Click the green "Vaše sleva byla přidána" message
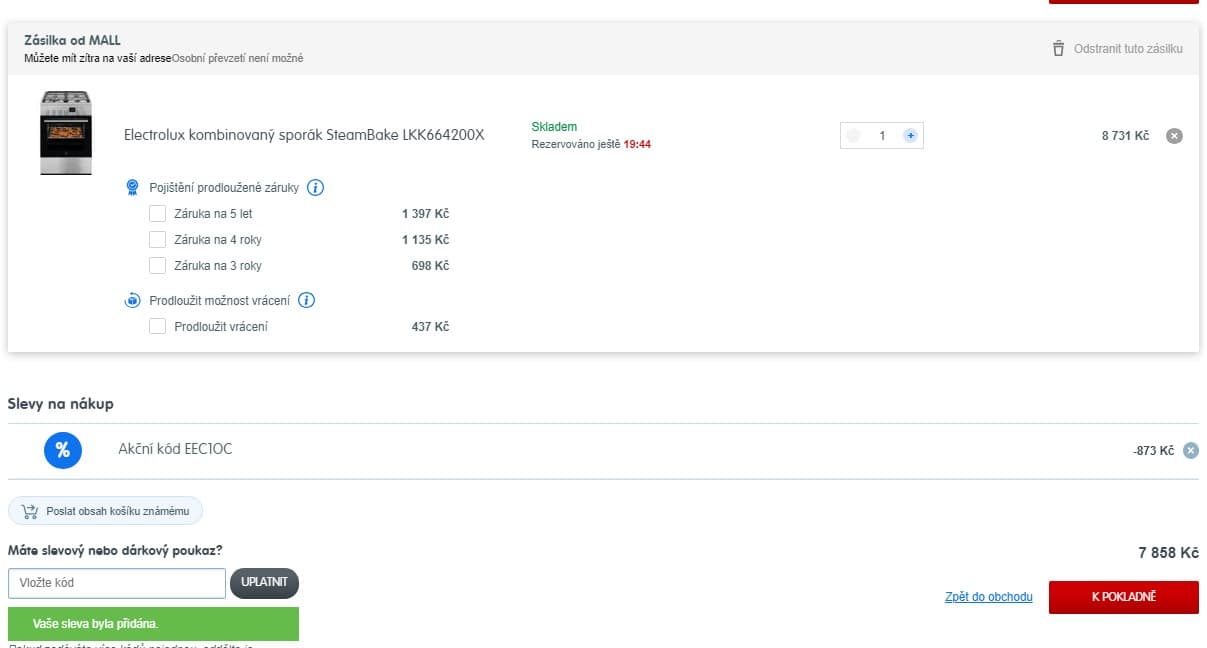 tap(153, 624)
